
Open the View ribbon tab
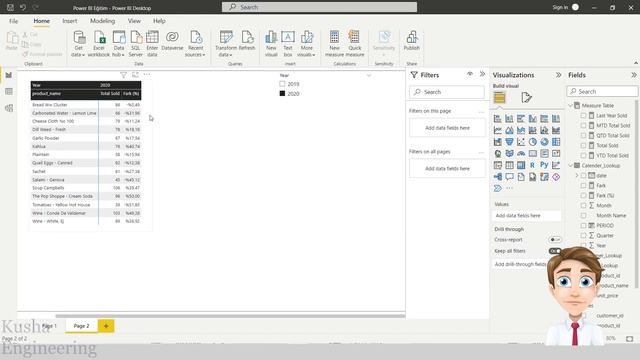(x=134, y=21)
